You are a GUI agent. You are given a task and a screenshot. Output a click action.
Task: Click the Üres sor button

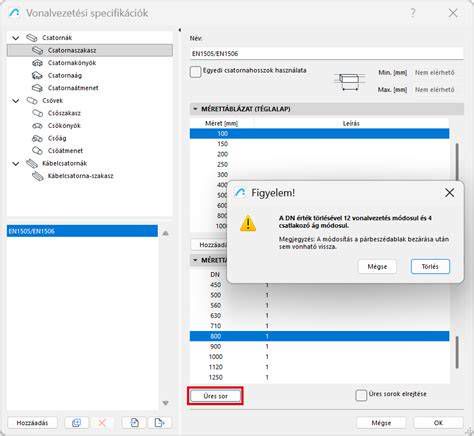[215, 396]
